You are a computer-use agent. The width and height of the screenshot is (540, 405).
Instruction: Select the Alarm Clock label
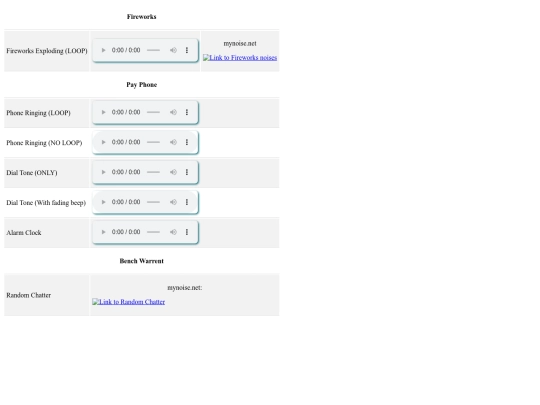pyautogui.click(x=24, y=233)
